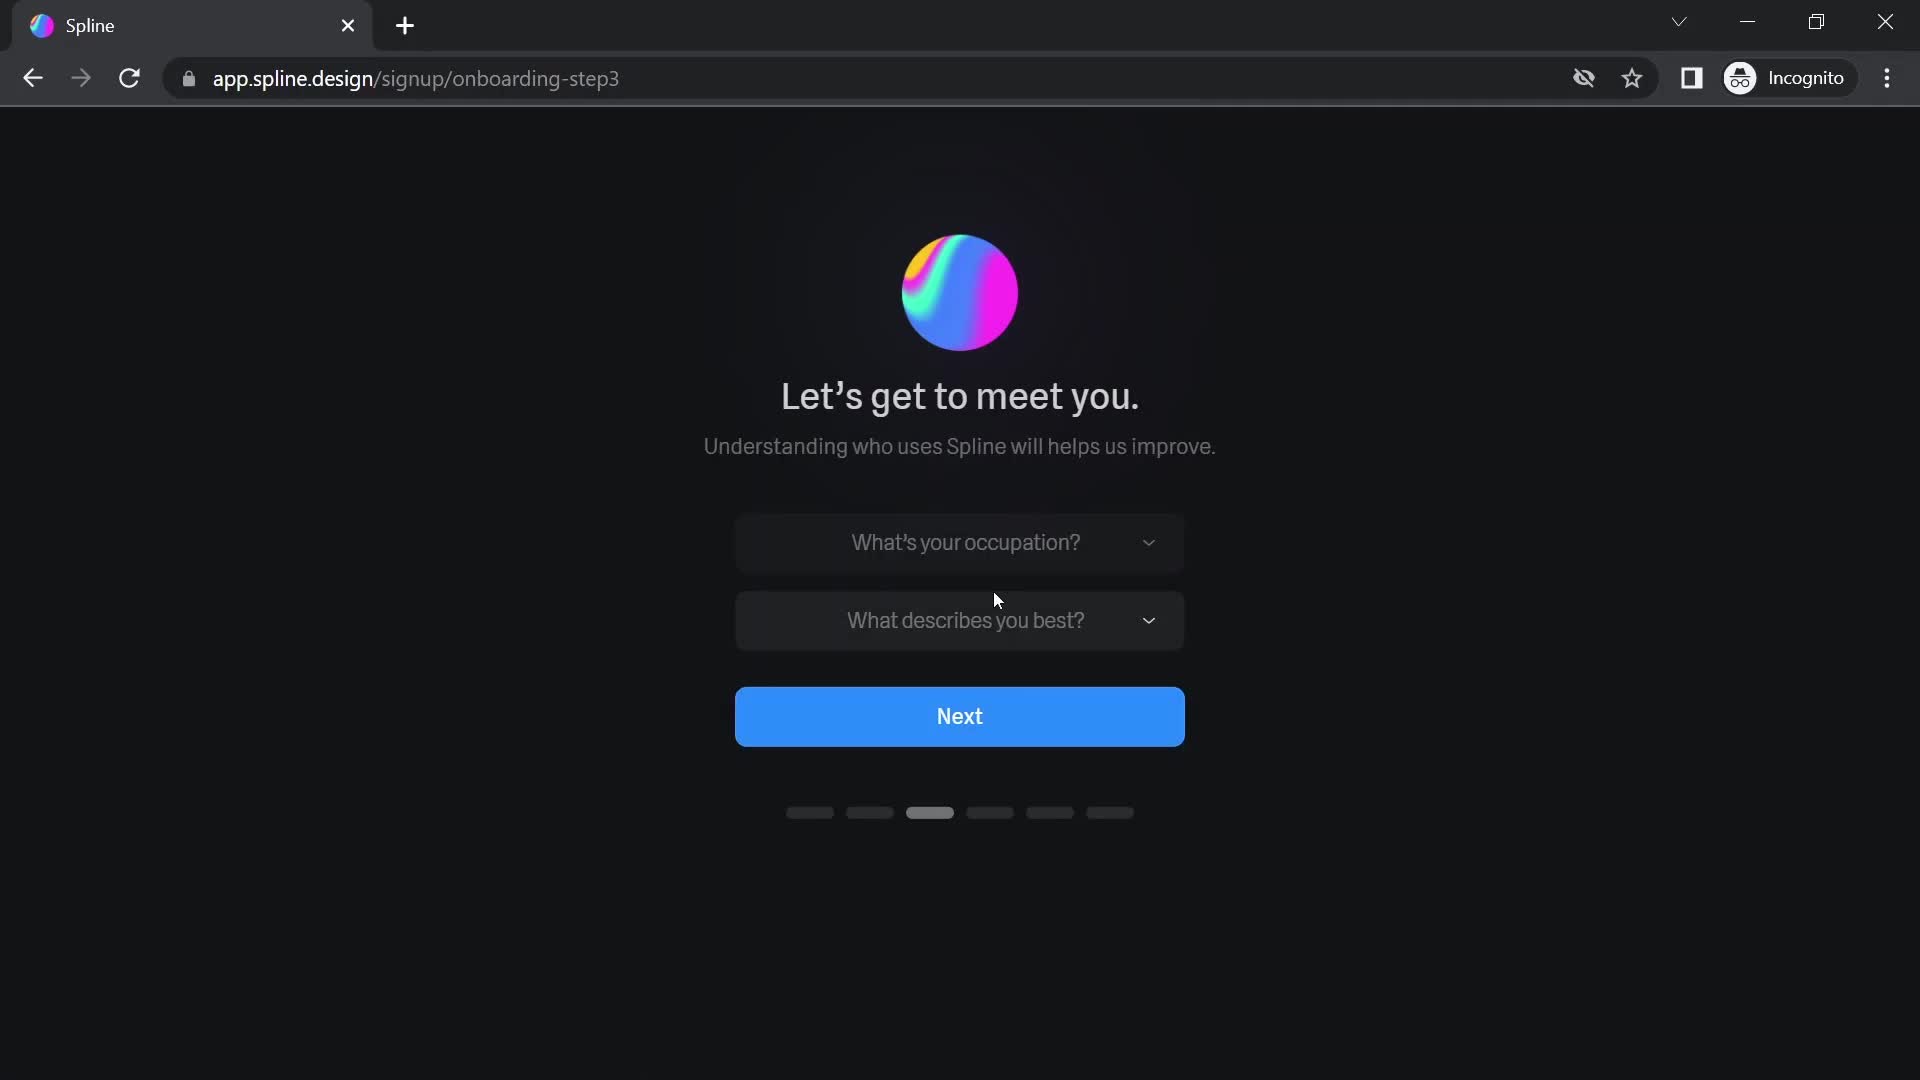Click the fourth onboarding progress dot
Viewport: 1920px width, 1080px height.
(x=990, y=811)
